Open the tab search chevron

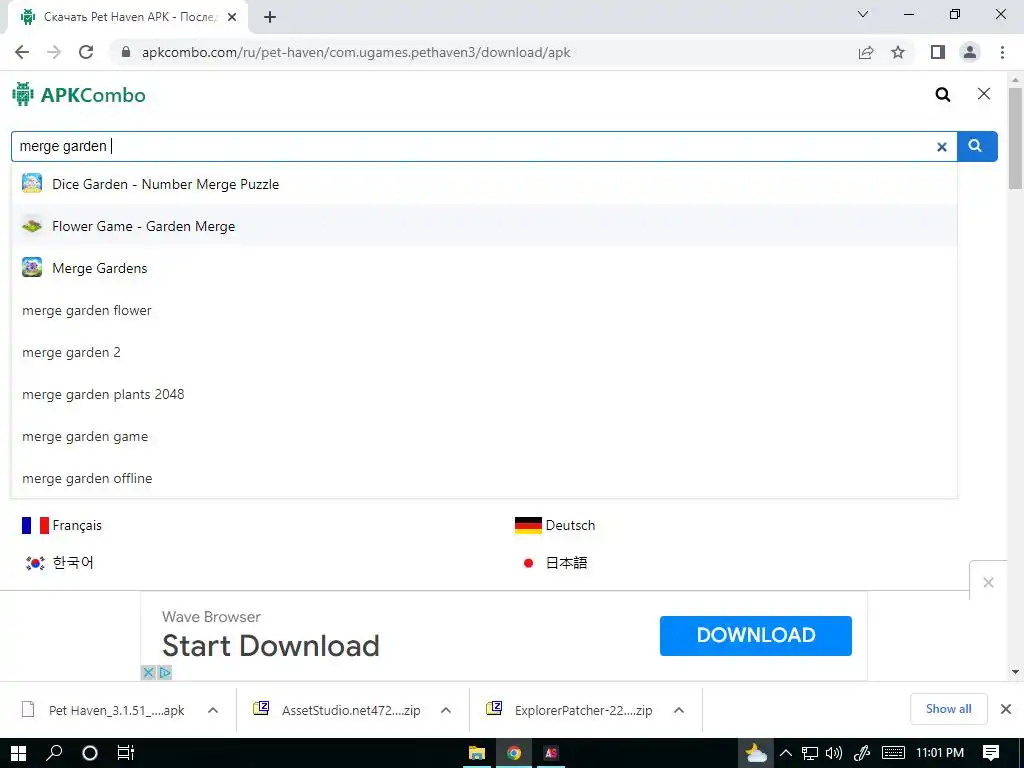coord(863,14)
